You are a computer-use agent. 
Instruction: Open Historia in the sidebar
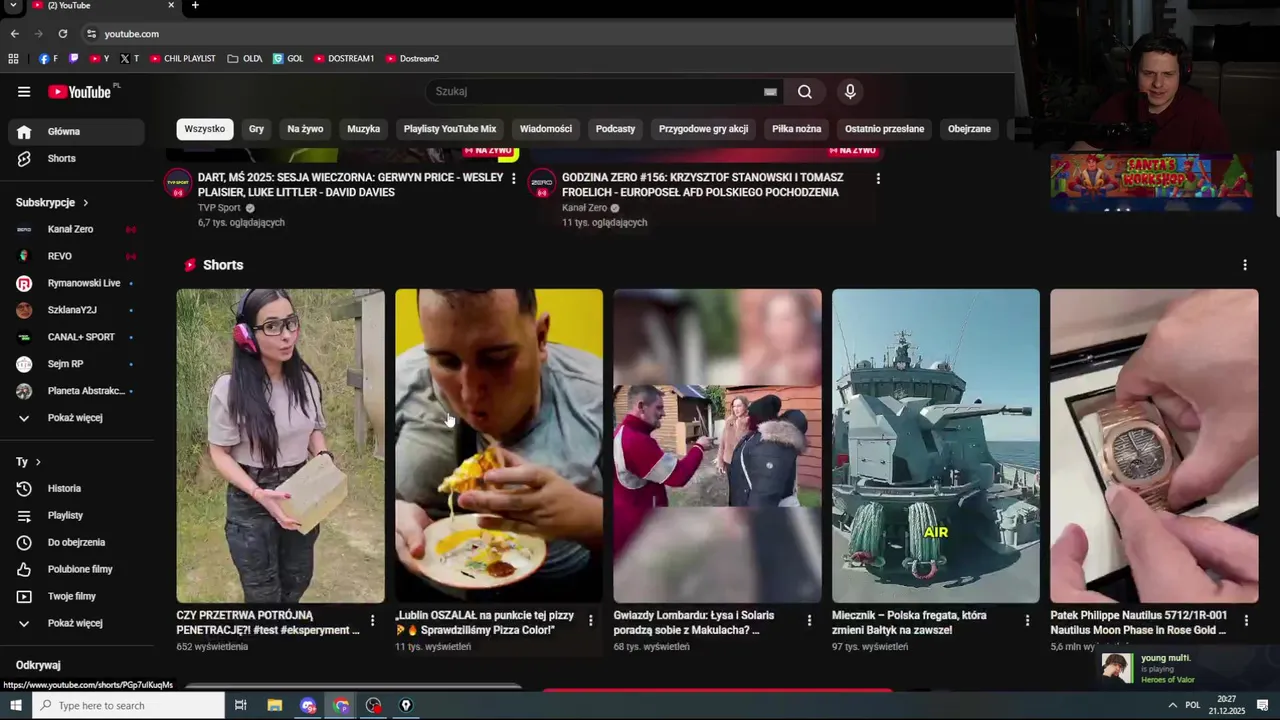tap(76, 489)
